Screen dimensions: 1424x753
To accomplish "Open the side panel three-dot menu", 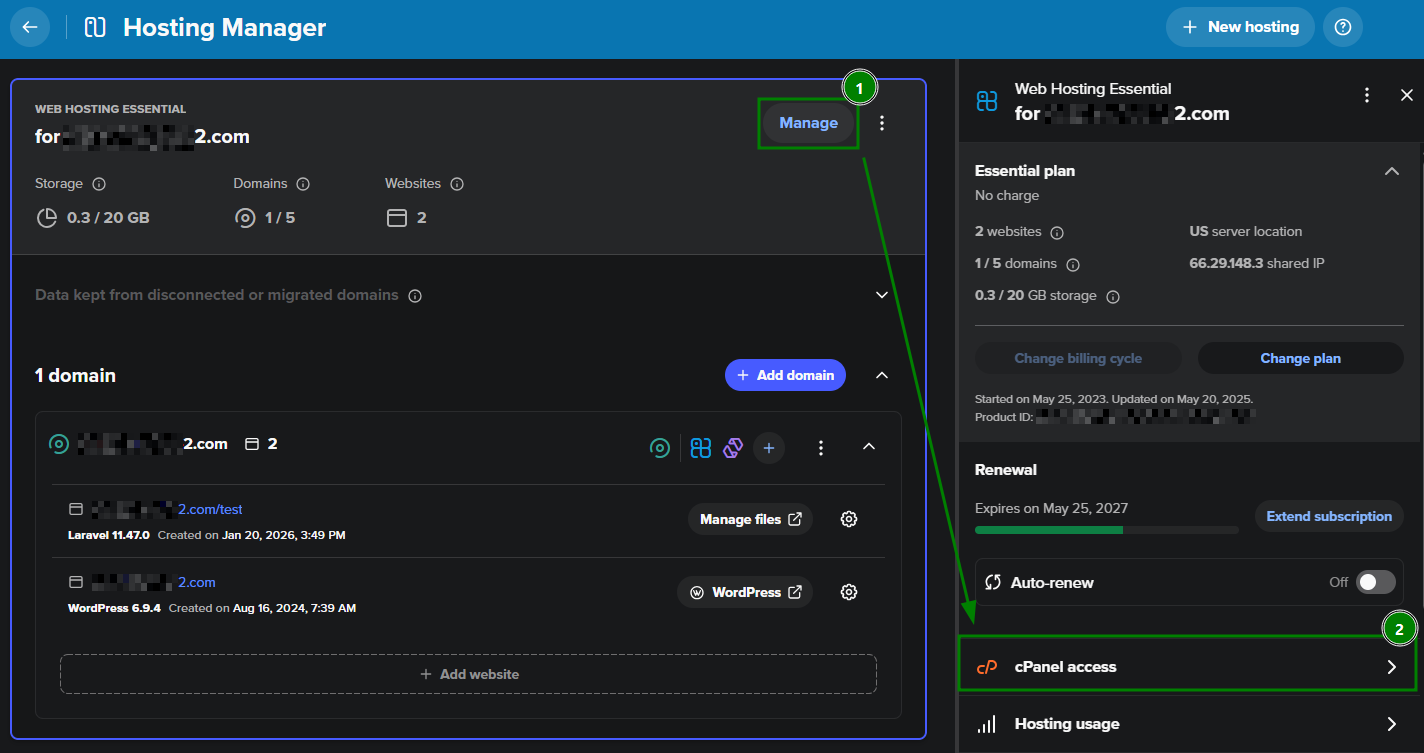I will point(1367,95).
